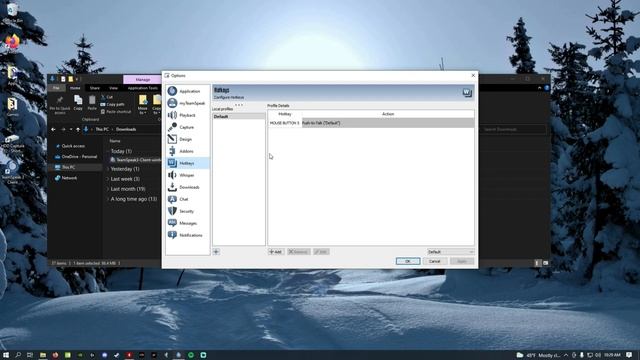This screenshot has height=360, width=640.
Task: Open Firefox from the desktop
Action: coord(12,42)
